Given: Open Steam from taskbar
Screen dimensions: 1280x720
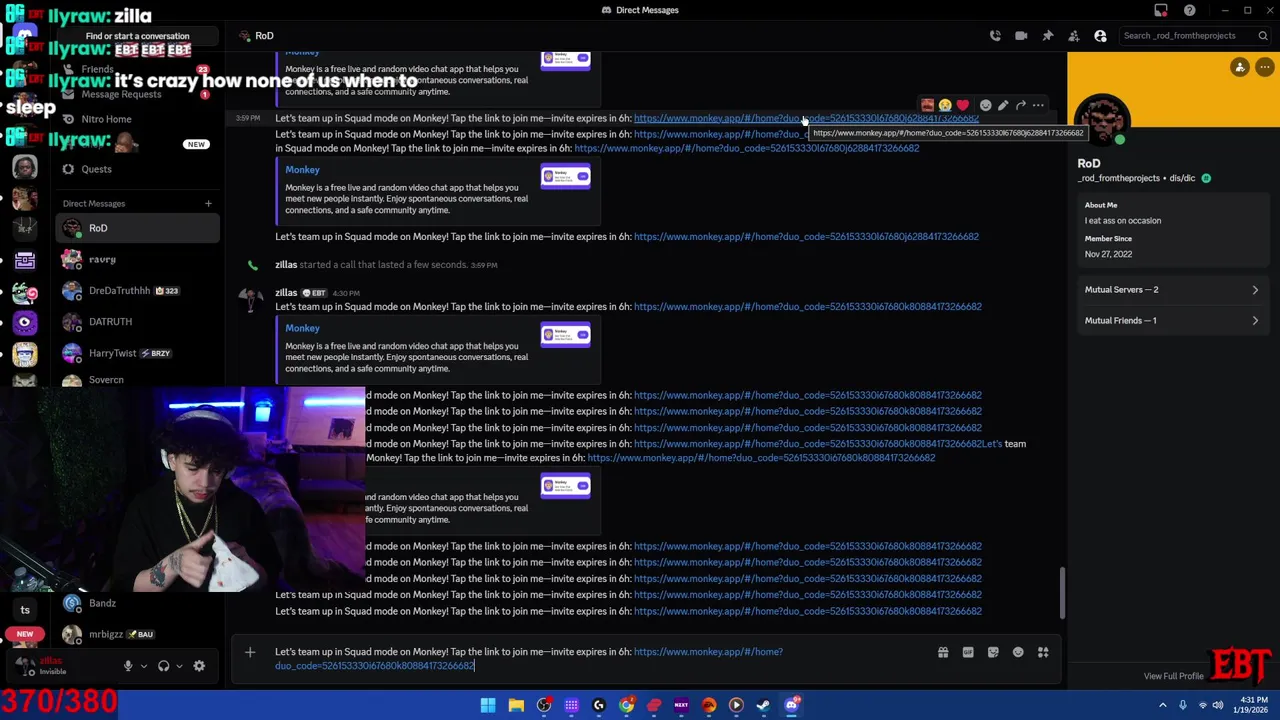Looking at the screenshot, I should pos(763,705).
